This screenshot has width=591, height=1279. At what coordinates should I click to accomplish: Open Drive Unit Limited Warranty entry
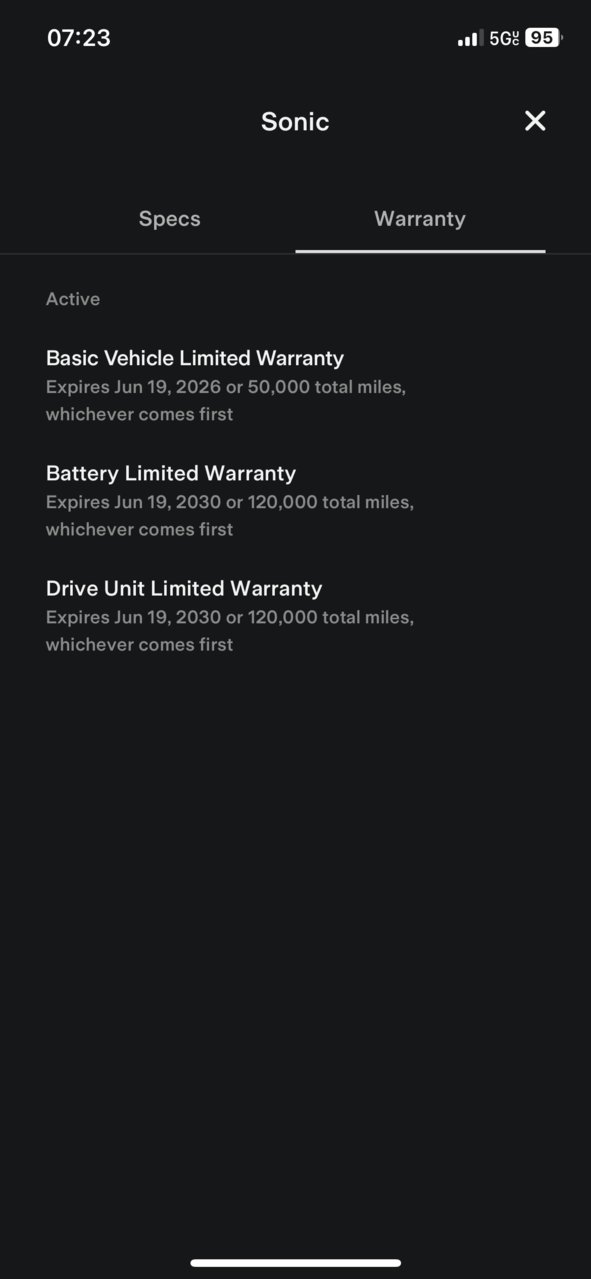tap(230, 615)
